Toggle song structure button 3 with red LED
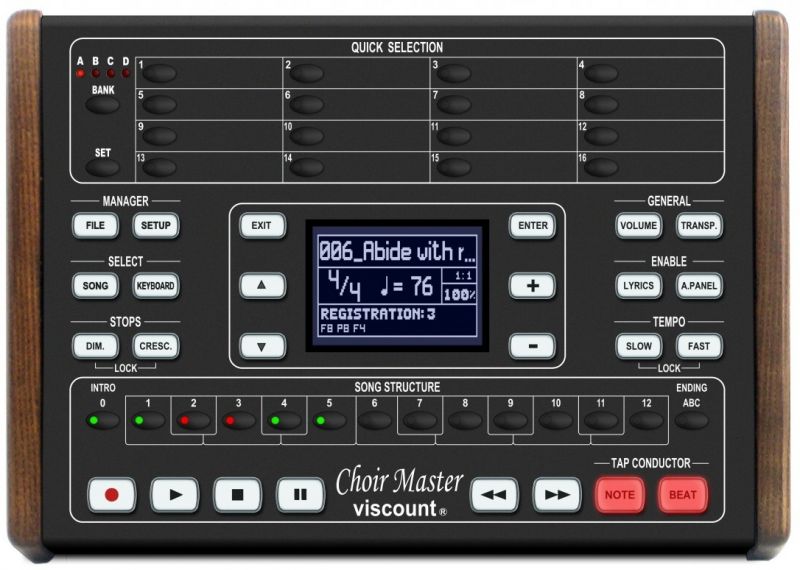Viewport: 800px width, 570px height. (238, 421)
